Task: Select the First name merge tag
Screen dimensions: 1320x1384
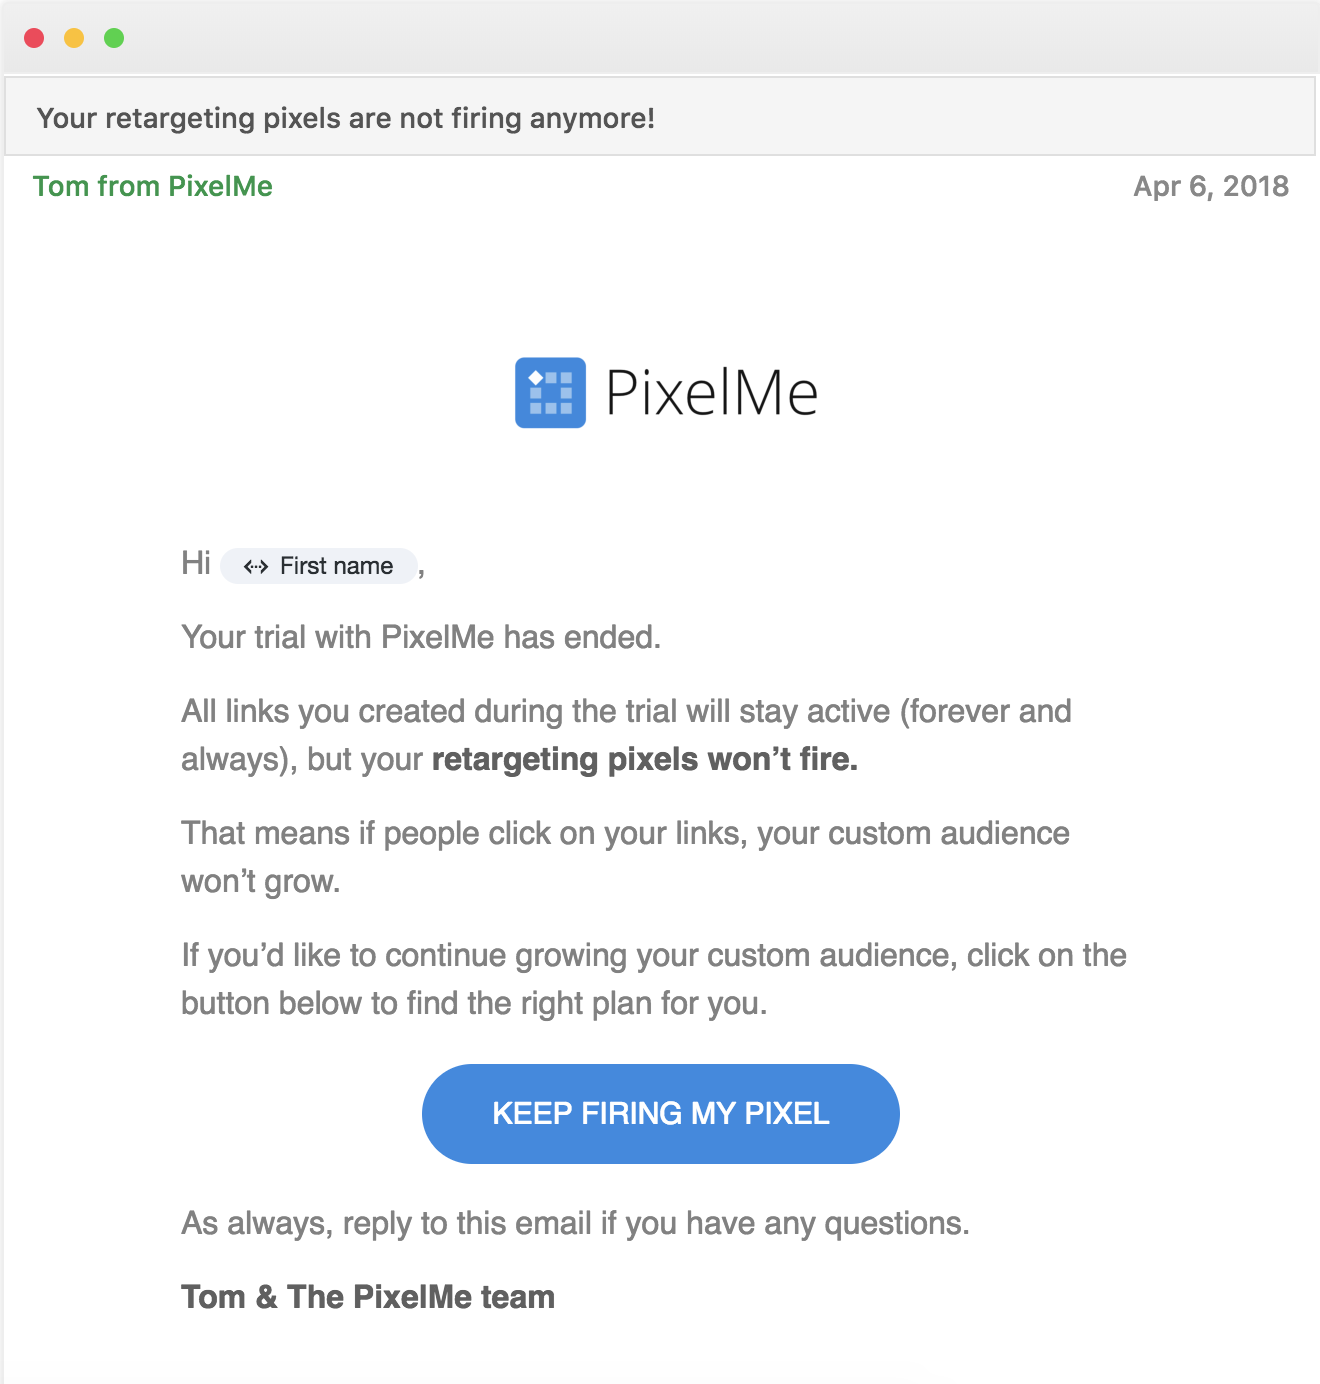Action: pos(318,566)
